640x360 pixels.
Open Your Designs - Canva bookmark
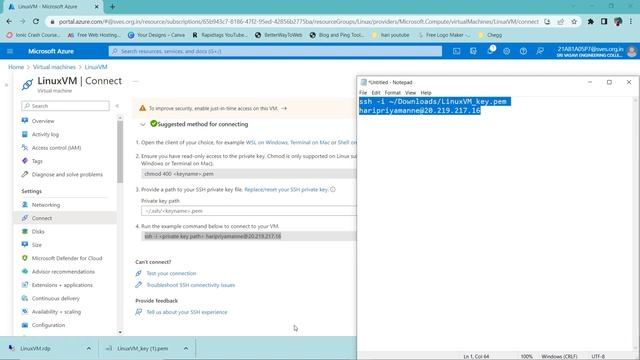coord(156,35)
